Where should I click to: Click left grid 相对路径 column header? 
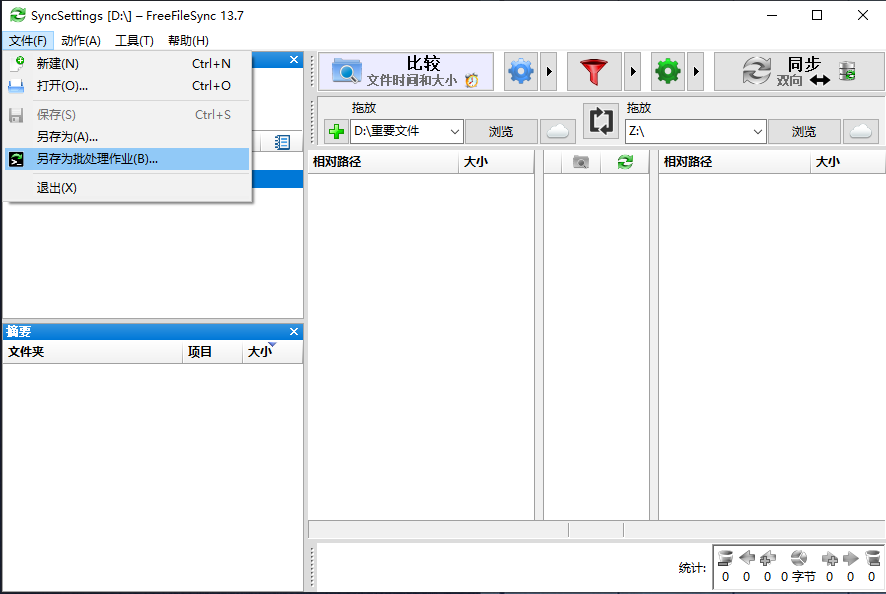pyautogui.click(x=383, y=162)
